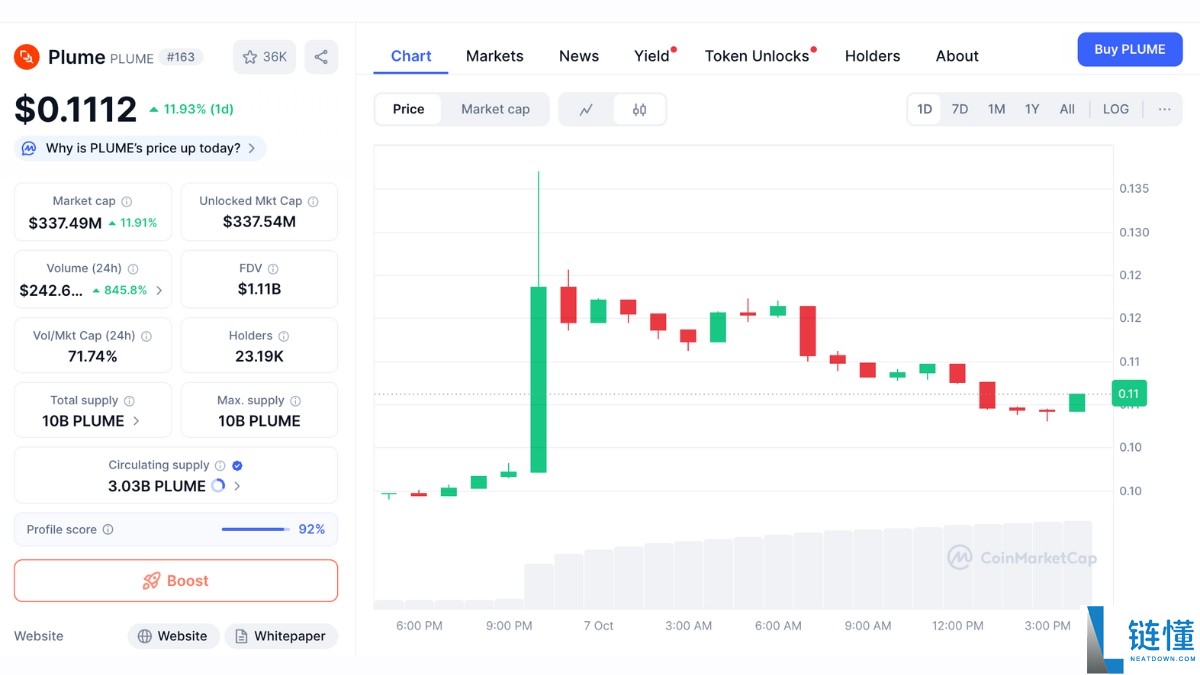Expand the Total supply details chevron
The width and height of the screenshot is (1200, 675).
(136, 421)
